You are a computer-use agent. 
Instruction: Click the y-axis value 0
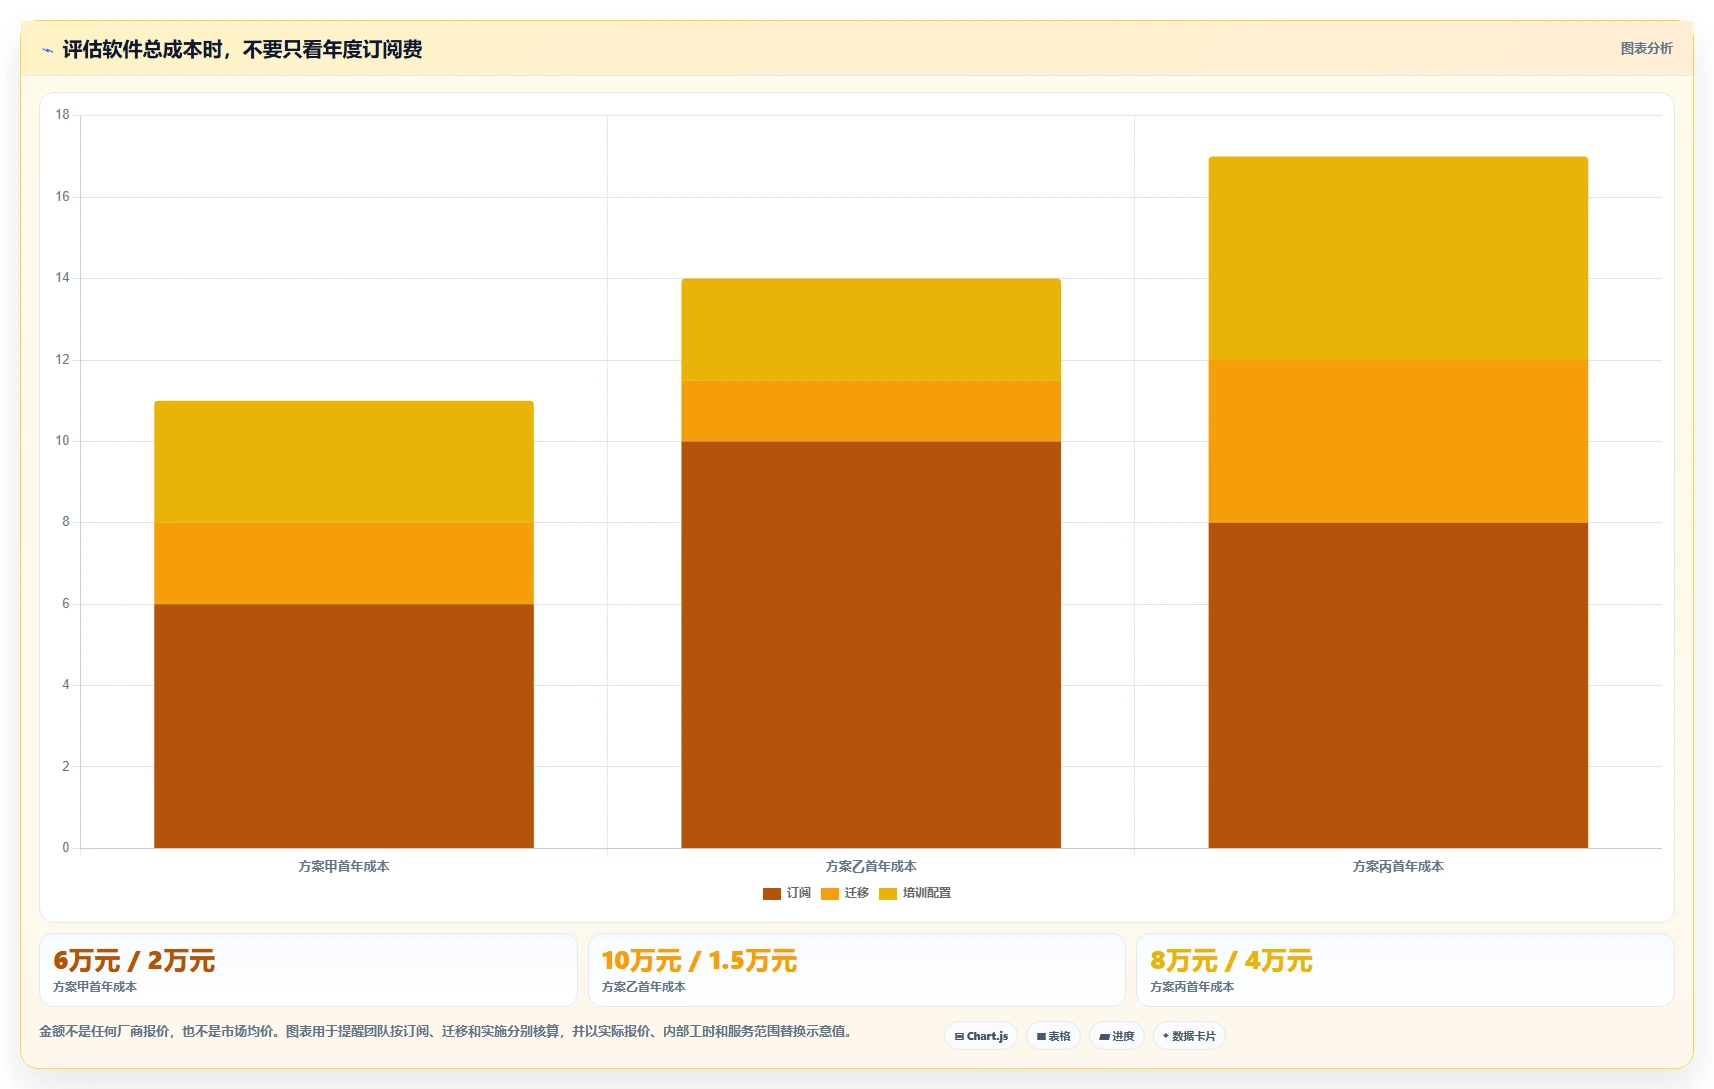pyautogui.click(x=66, y=848)
